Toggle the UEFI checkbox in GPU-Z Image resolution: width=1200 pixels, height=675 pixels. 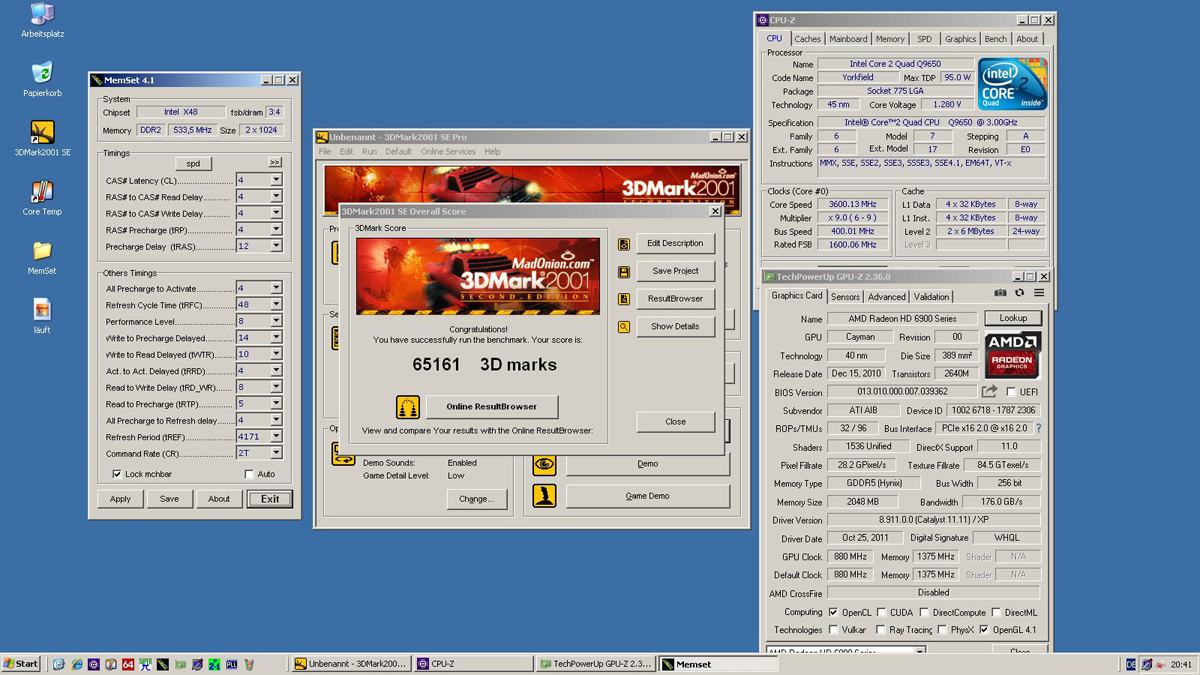1011,392
